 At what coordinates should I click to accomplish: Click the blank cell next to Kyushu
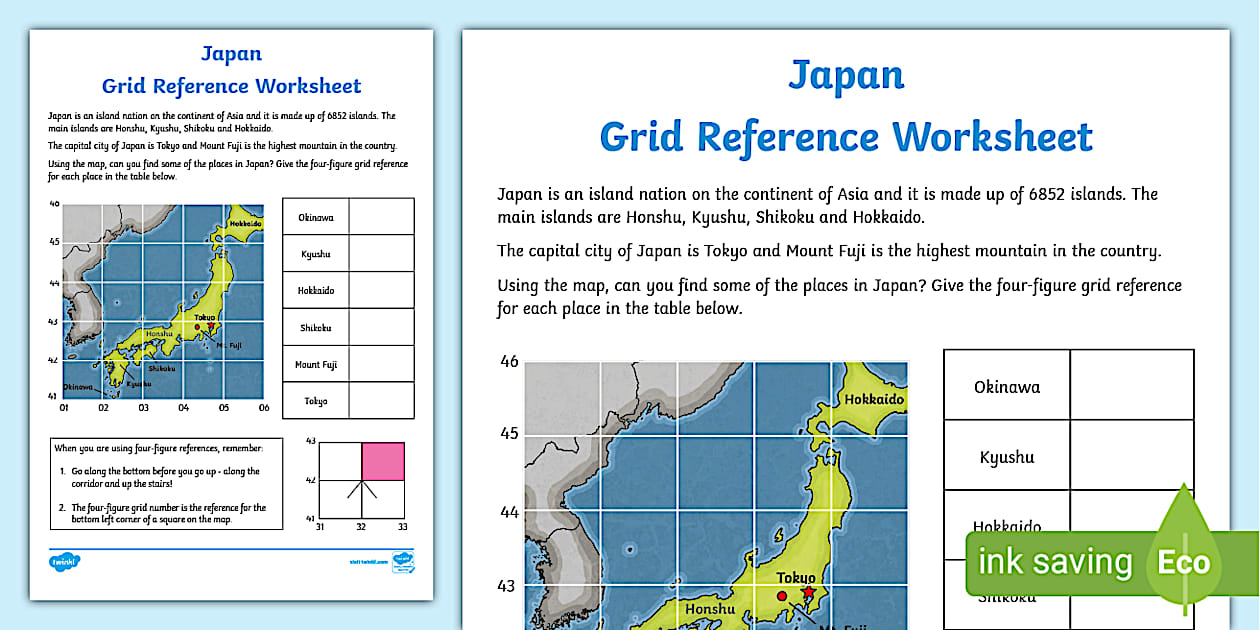pos(1132,456)
